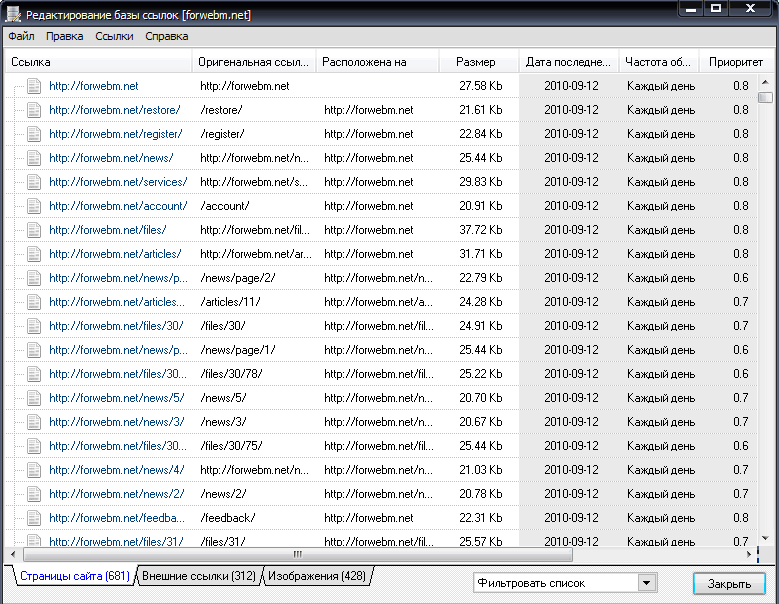Select link http://forwebm.net/services/
The image size is (779, 604).
(118, 182)
